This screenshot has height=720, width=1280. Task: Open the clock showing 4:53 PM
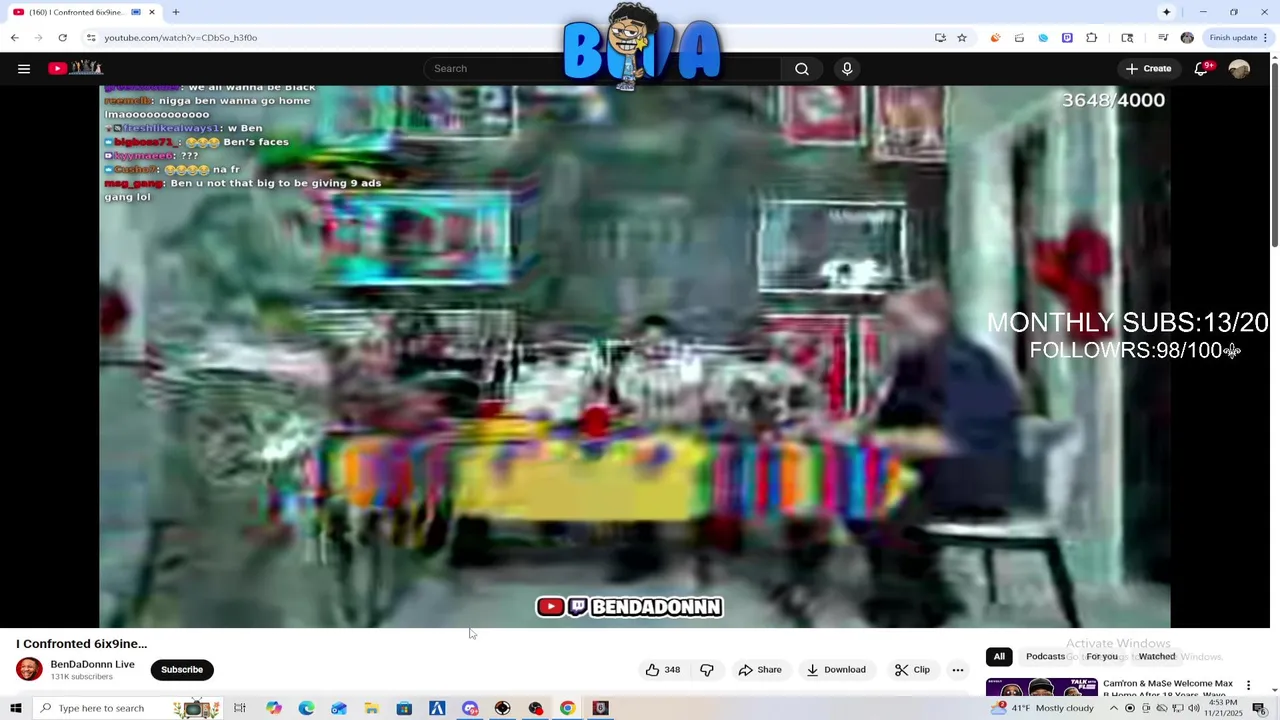1225,708
